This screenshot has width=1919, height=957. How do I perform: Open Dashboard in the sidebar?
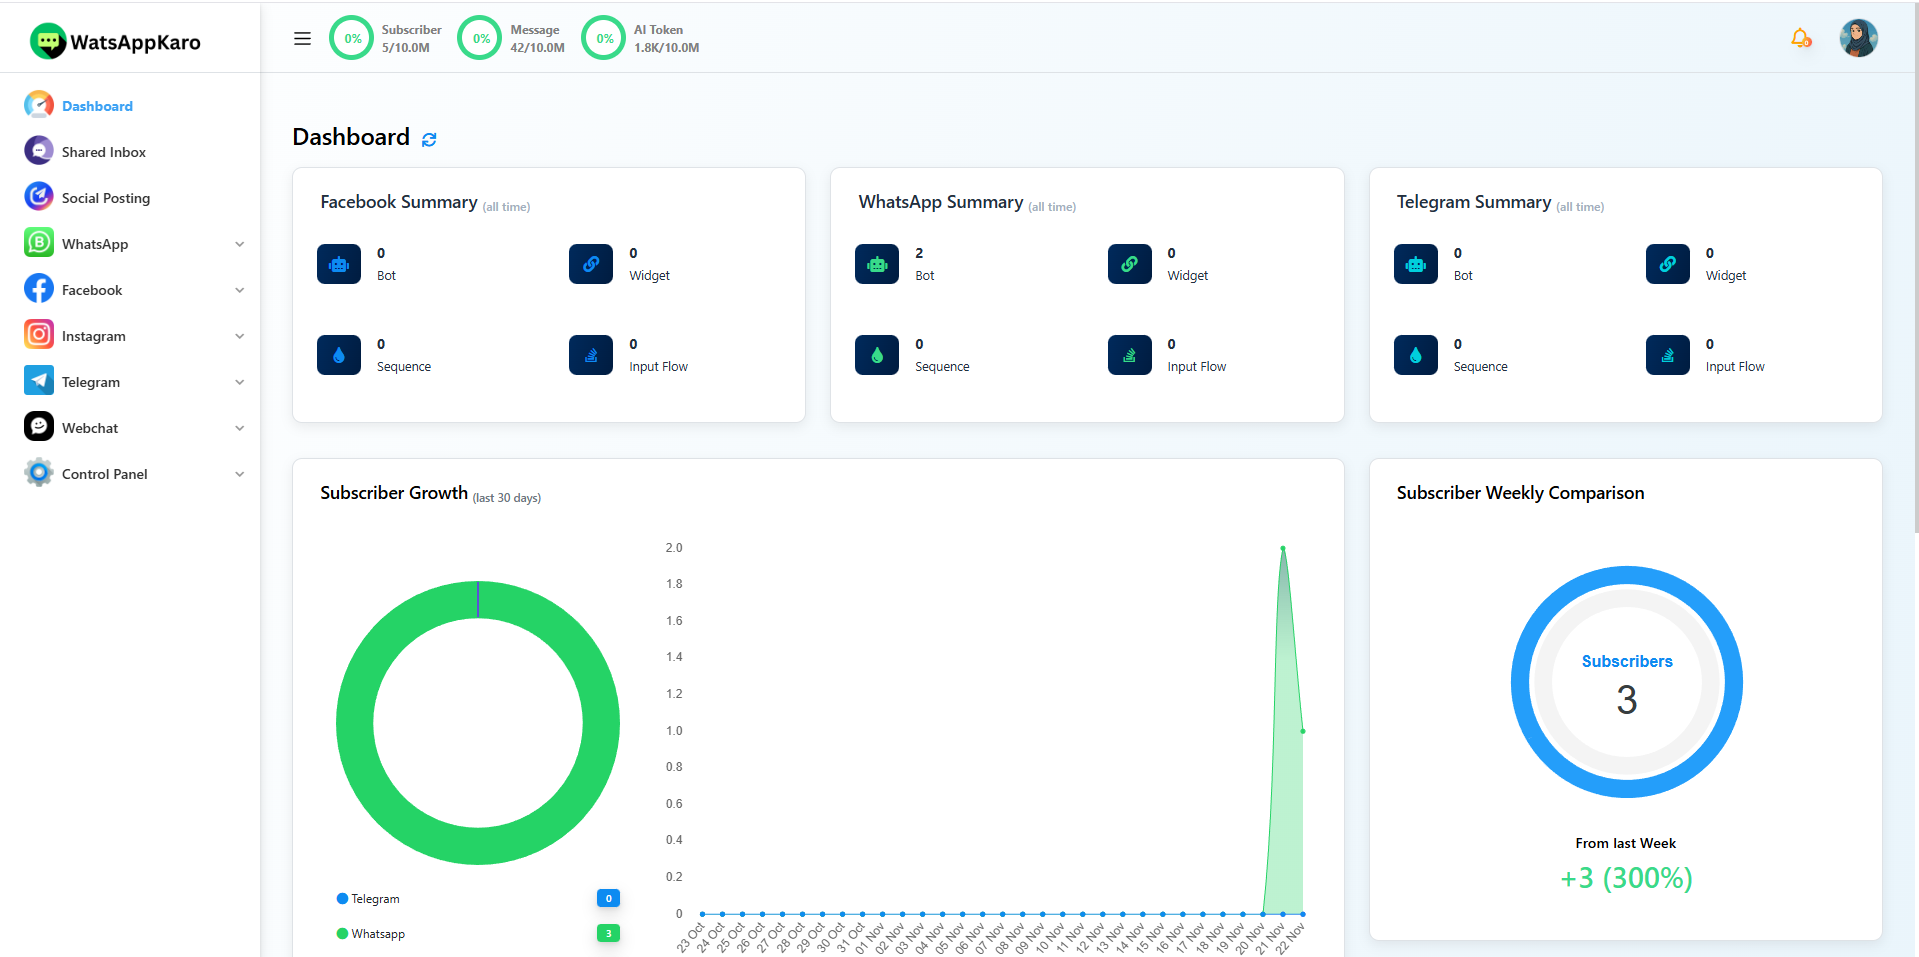(97, 106)
